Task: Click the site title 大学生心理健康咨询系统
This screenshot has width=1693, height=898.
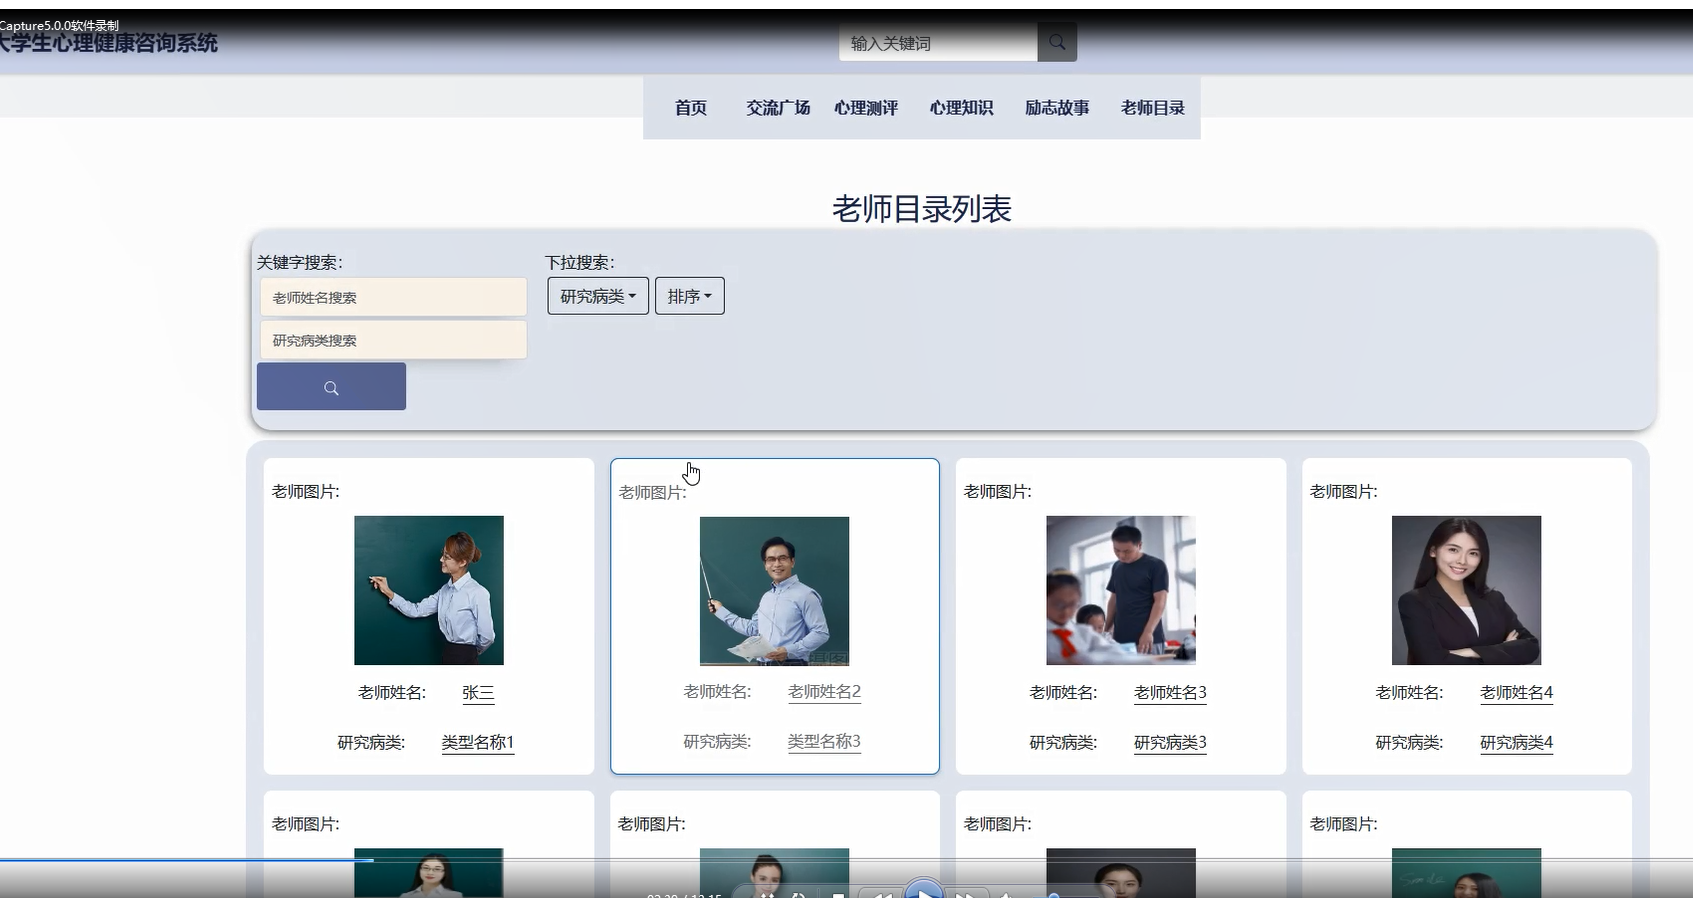Action: pyautogui.click(x=108, y=43)
